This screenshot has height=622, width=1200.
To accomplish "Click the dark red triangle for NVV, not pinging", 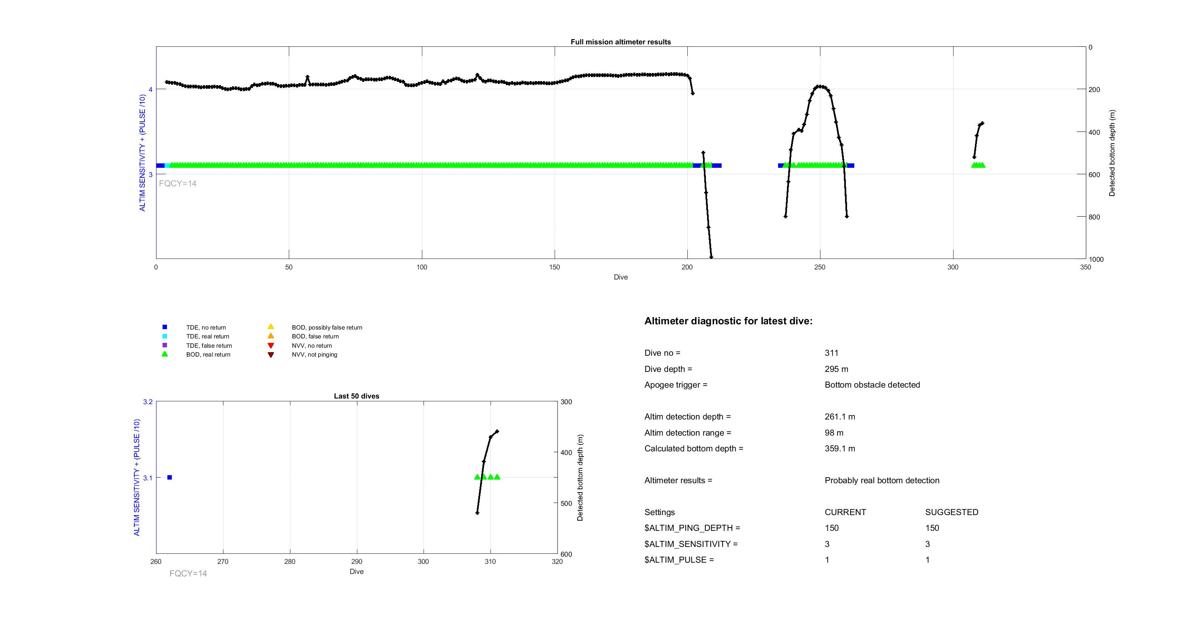I will click(270, 354).
